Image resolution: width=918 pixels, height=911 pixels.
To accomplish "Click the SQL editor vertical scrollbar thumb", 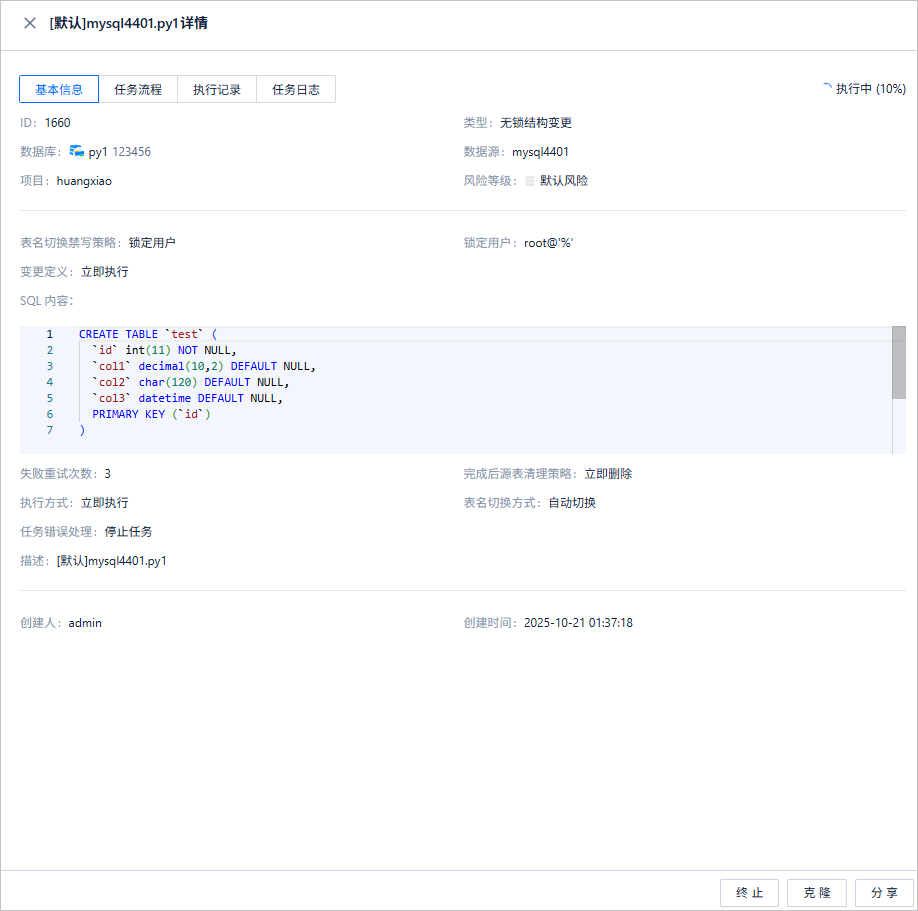I will tap(899, 362).
